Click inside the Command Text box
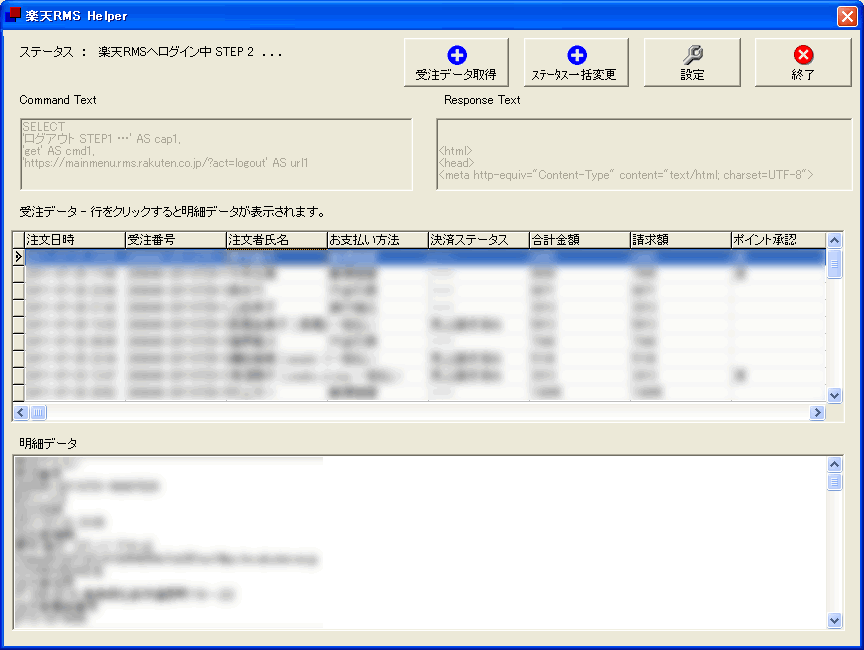This screenshot has width=864, height=650. pos(215,154)
